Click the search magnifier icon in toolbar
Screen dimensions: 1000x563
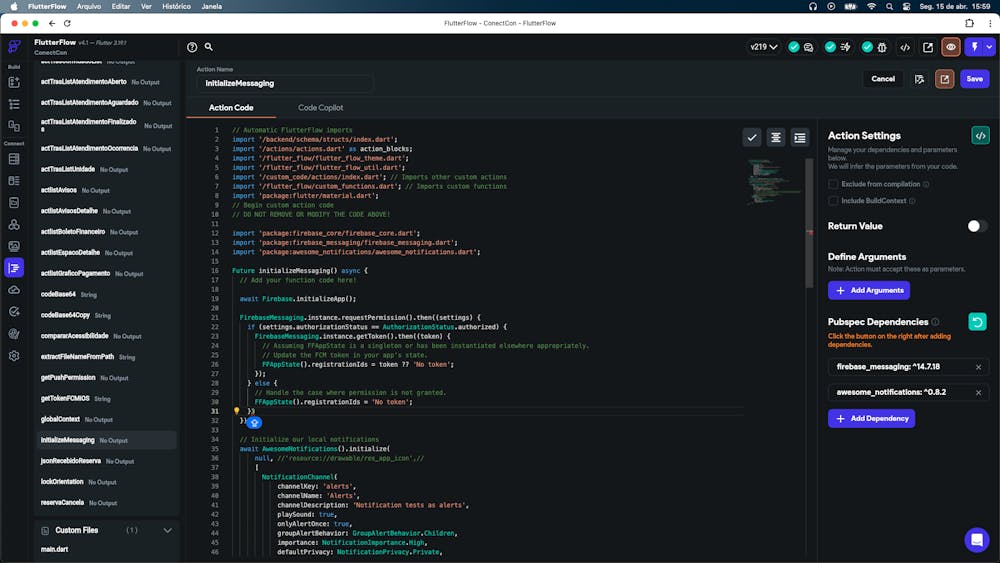click(209, 47)
